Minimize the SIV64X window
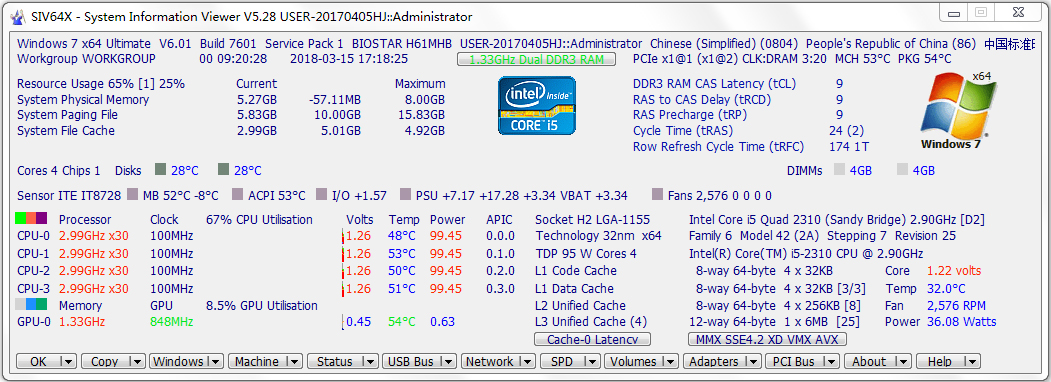Screen dimensions: 1051x382 pyautogui.click(x=953, y=12)
